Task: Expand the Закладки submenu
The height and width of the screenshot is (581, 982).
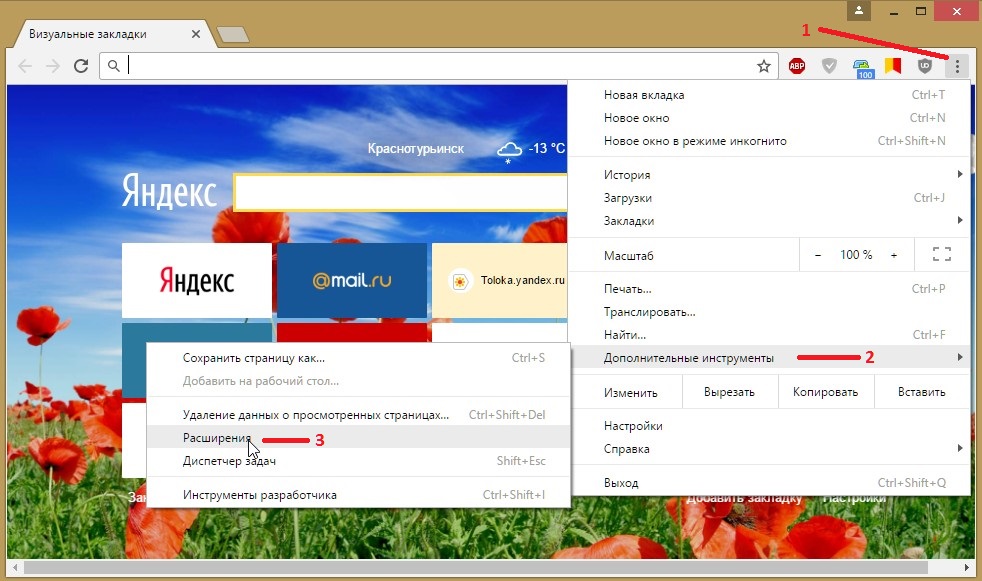Action: [x=769, y=220]
